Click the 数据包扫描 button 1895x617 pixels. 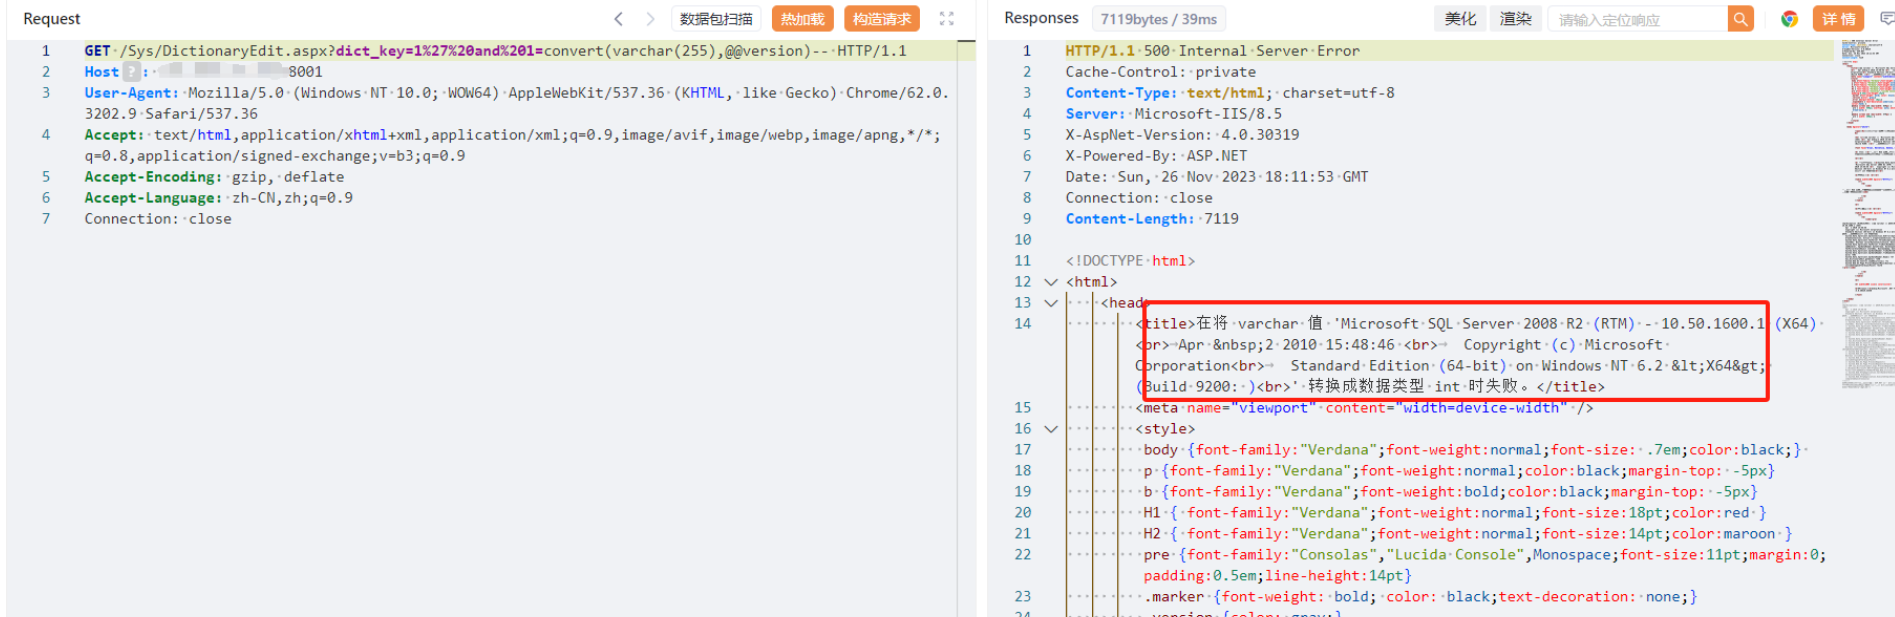[716, 19]
